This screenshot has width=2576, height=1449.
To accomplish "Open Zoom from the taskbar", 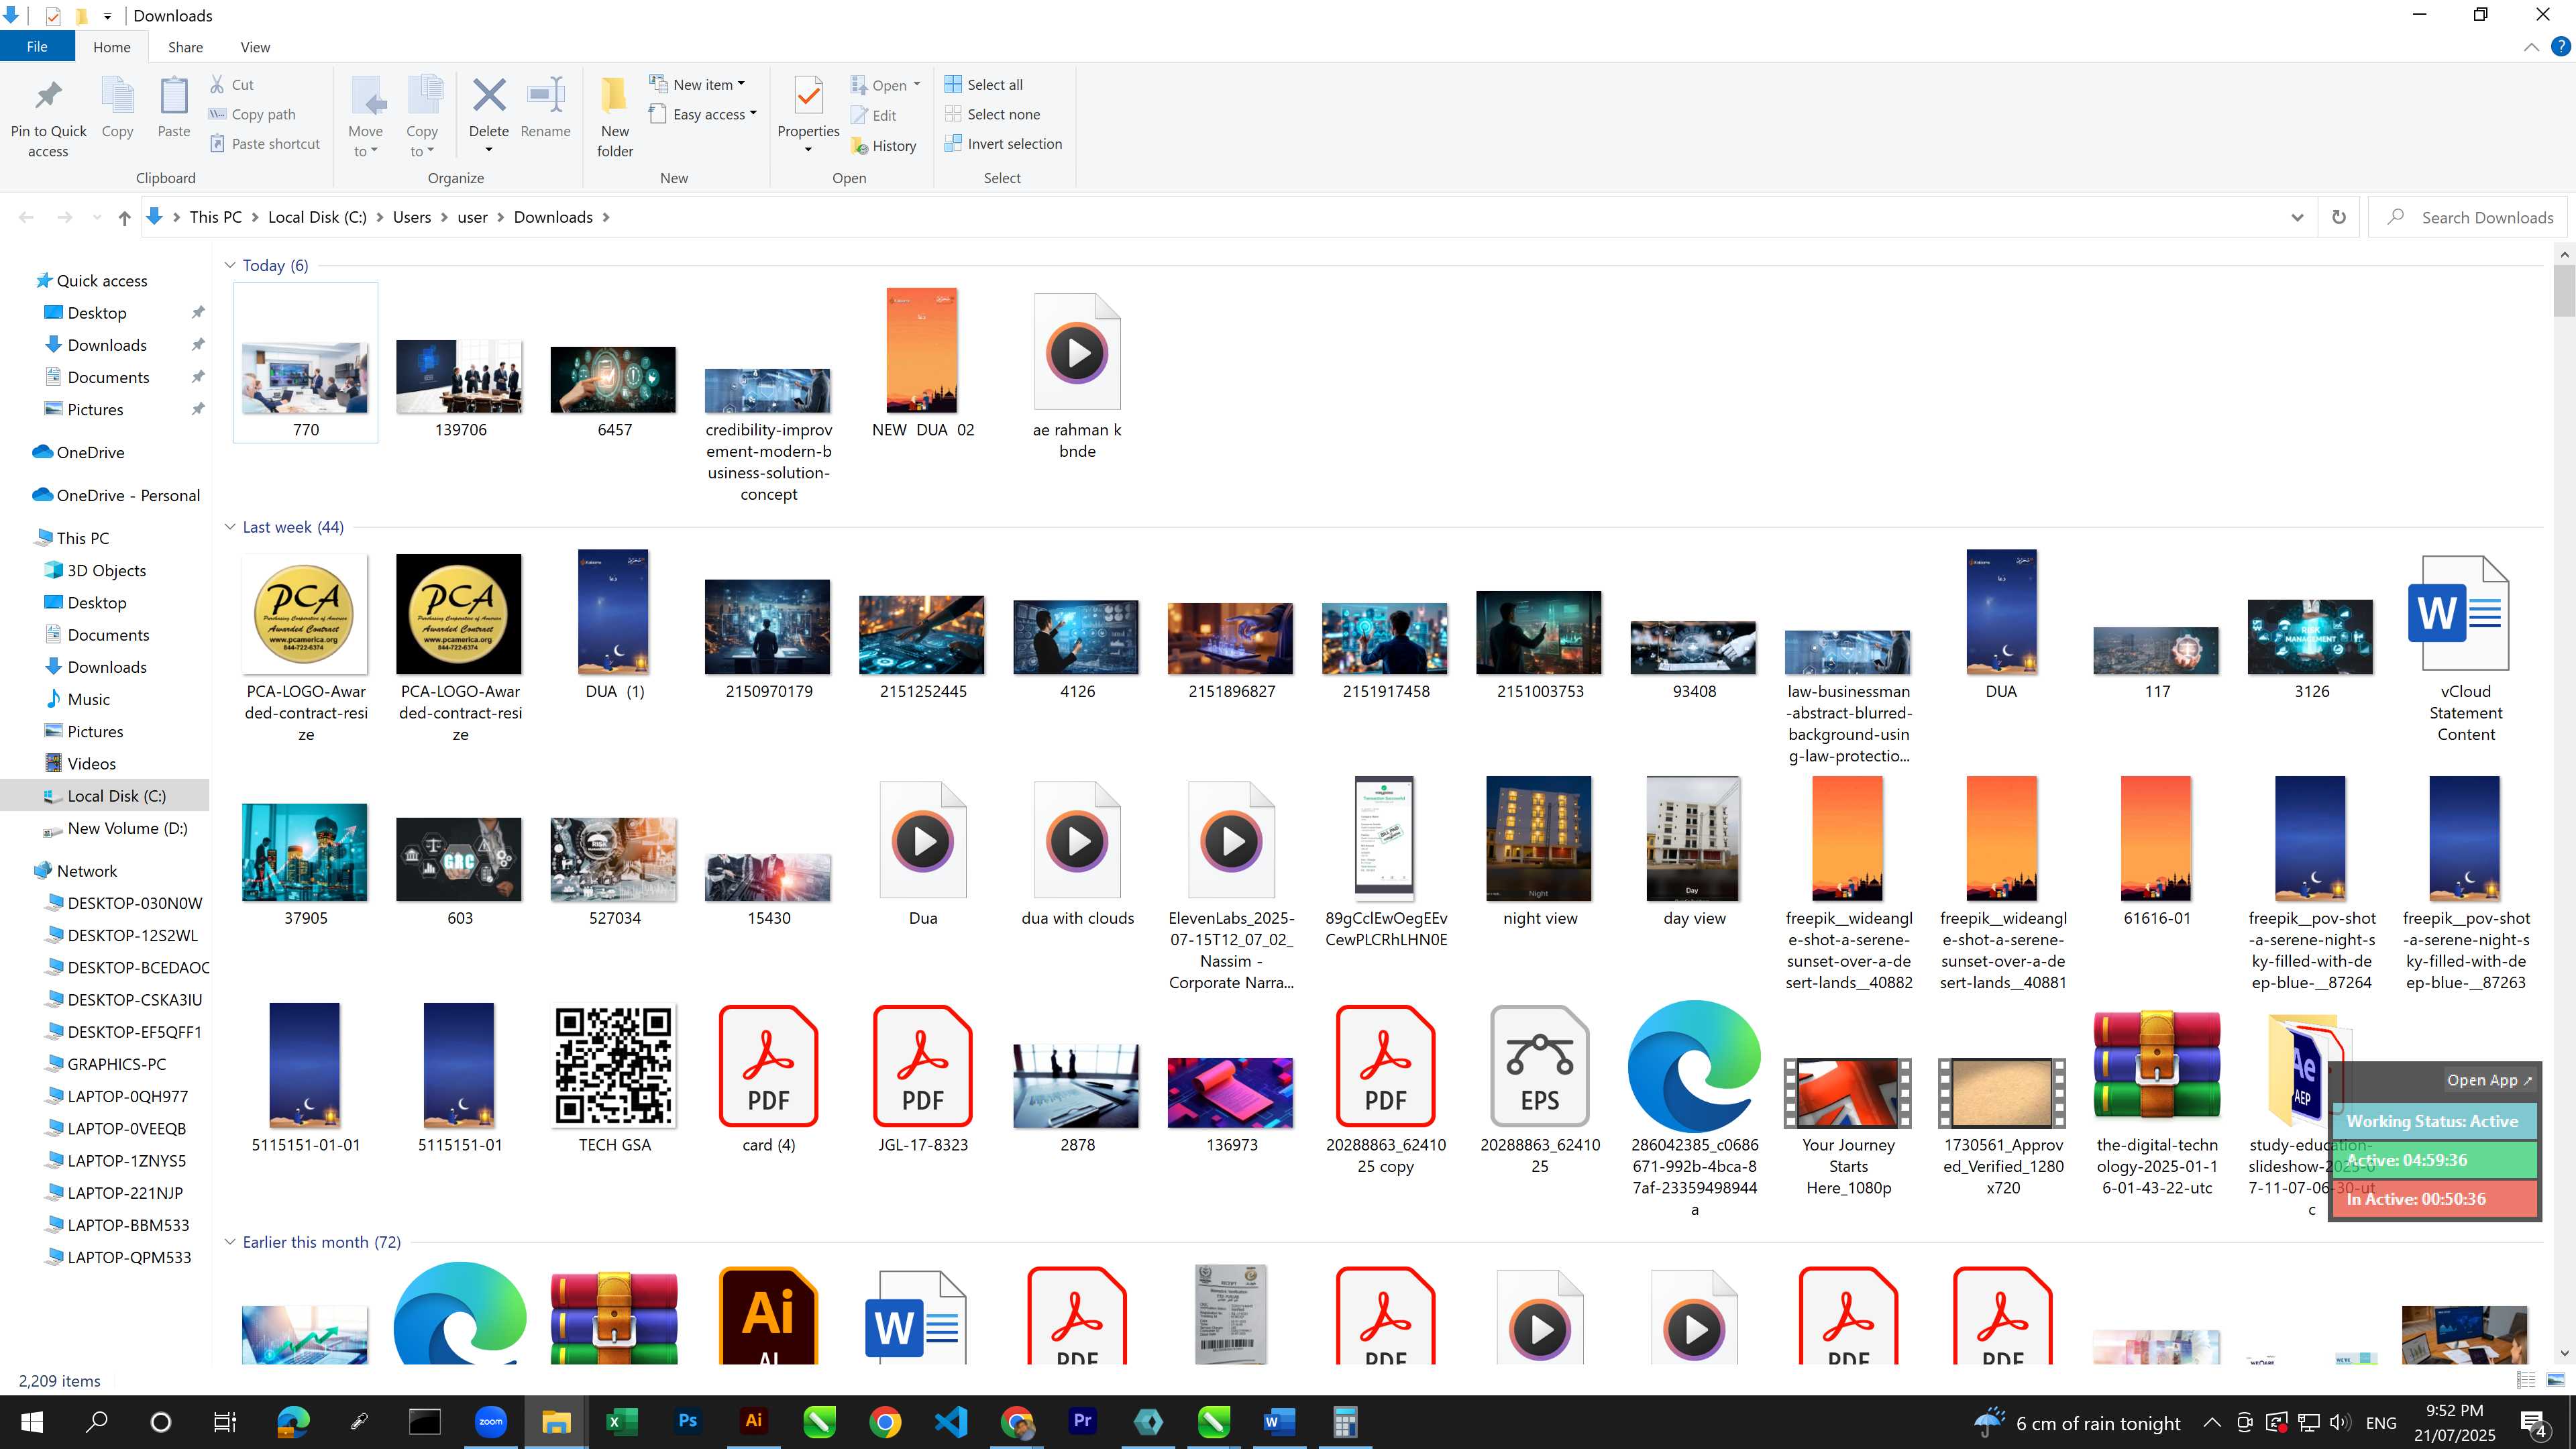I will click(490, 1421).
